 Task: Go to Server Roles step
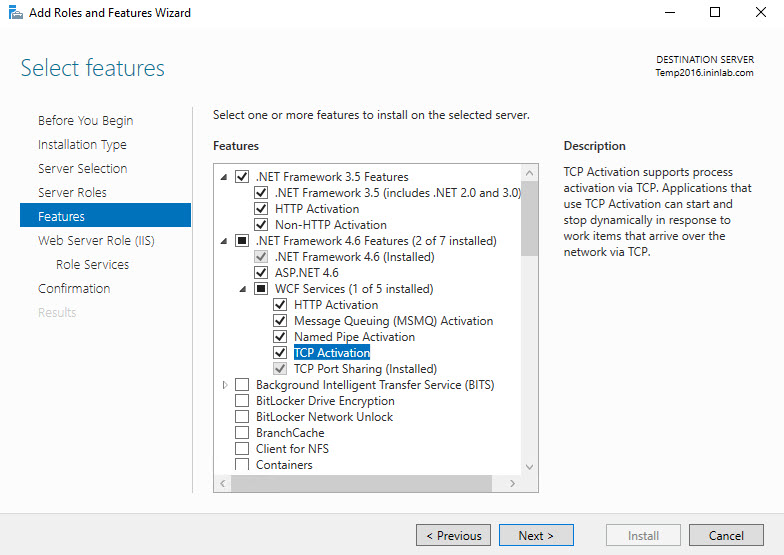[72, 192]
